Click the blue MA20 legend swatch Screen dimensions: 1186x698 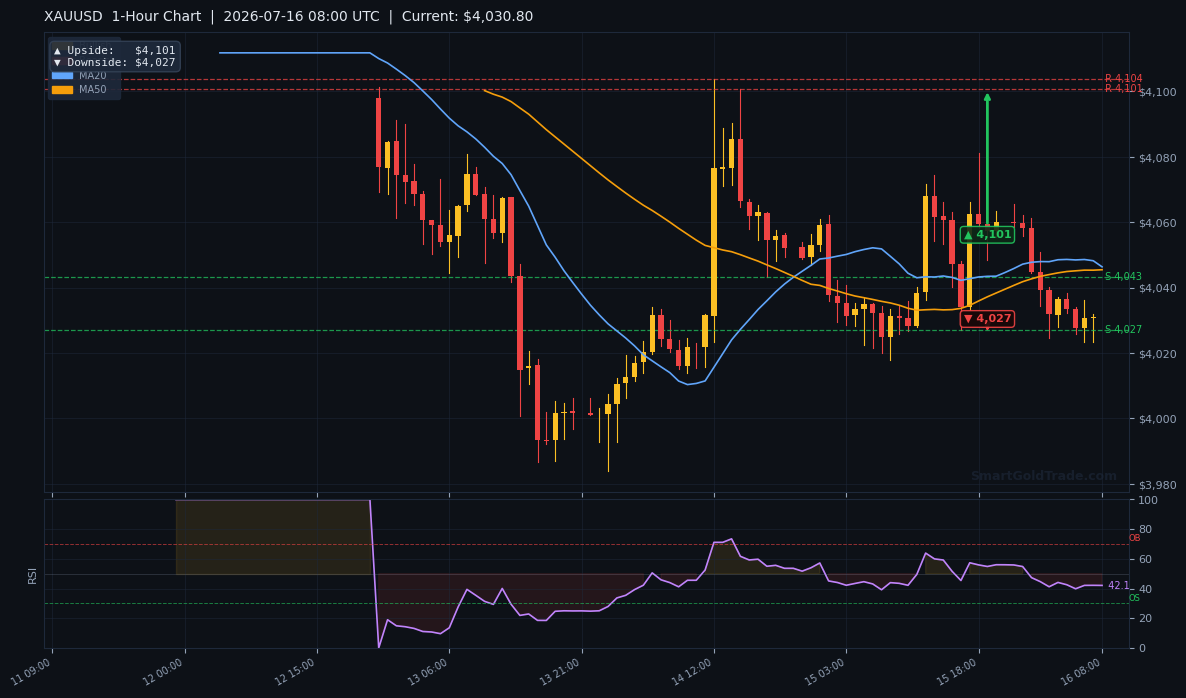point(62,76)
